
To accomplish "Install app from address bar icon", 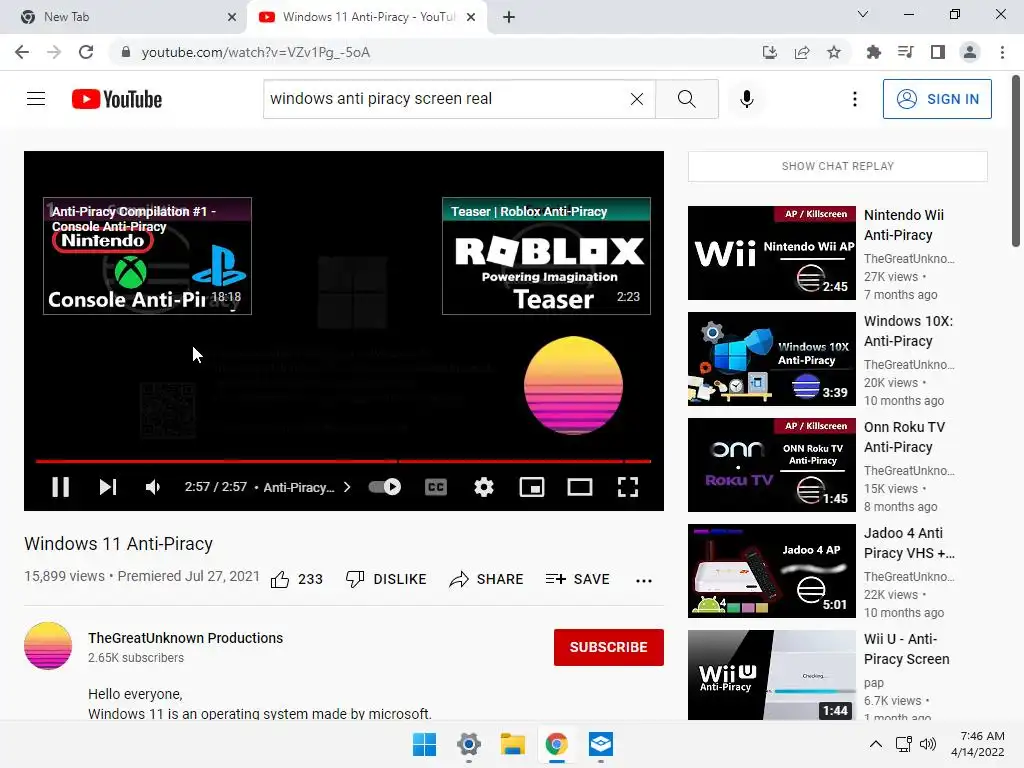I will pyautogui.click(x=770, y=52).
